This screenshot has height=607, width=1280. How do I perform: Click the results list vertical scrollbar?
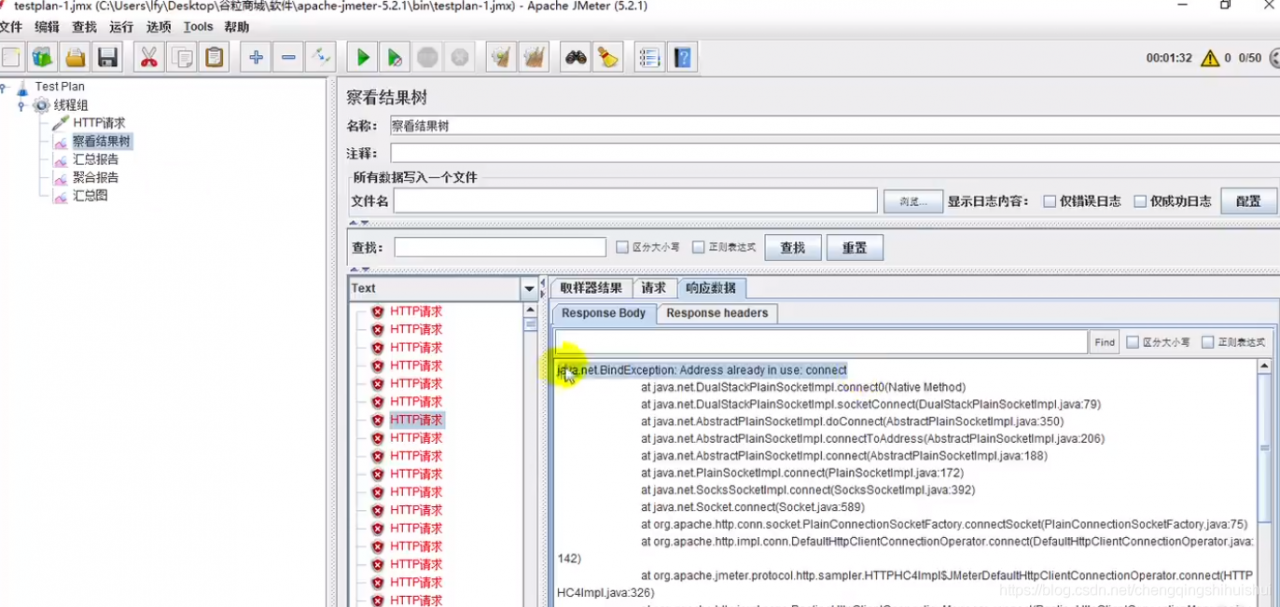[530, 455]
